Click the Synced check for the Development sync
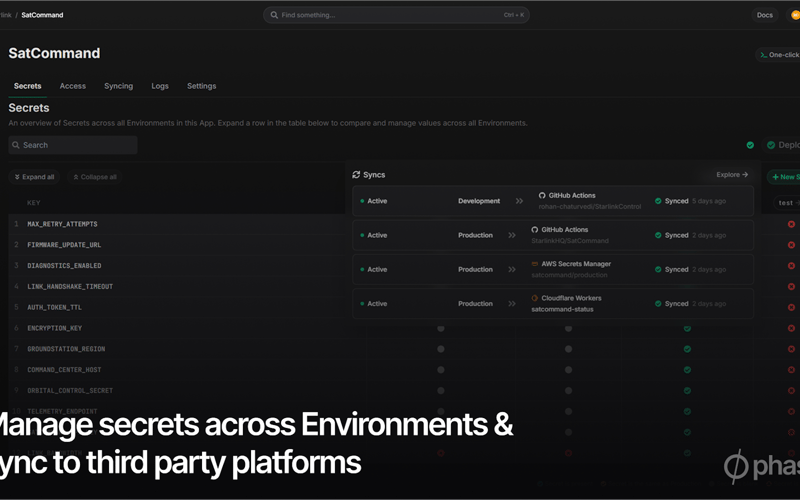The width and height of the screenshot is (800, 500). pyautogui.click(x=658, y=201)
